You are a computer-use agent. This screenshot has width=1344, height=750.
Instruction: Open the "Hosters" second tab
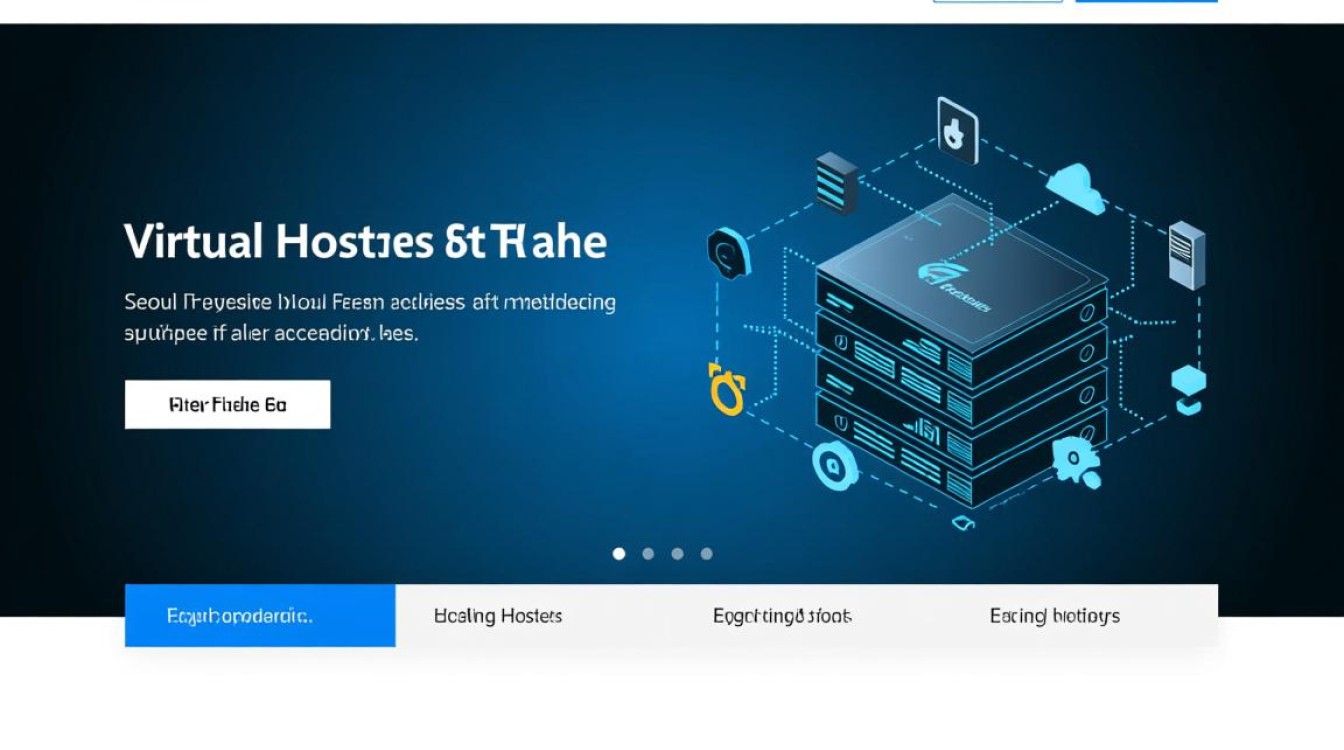coord(498,616)
